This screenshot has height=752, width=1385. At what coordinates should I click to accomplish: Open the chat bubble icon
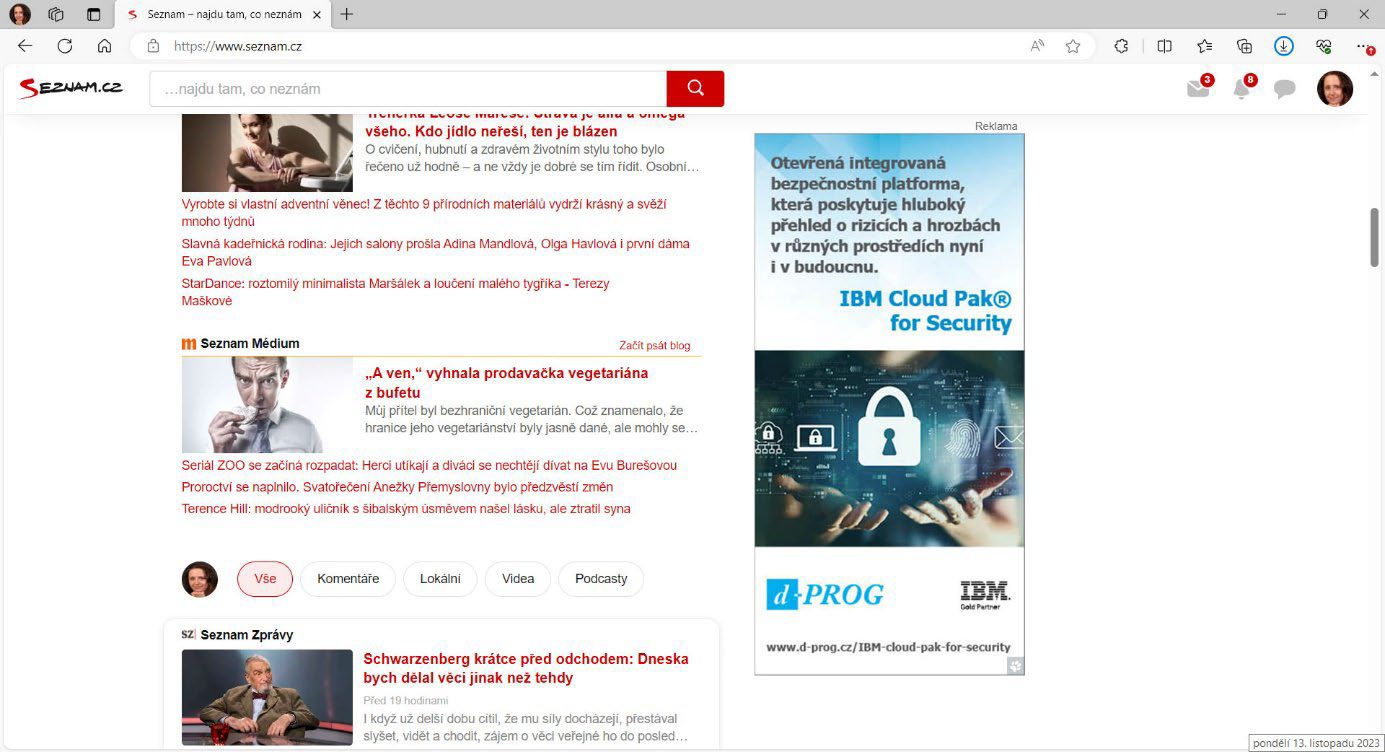(x=1285, y=89)
